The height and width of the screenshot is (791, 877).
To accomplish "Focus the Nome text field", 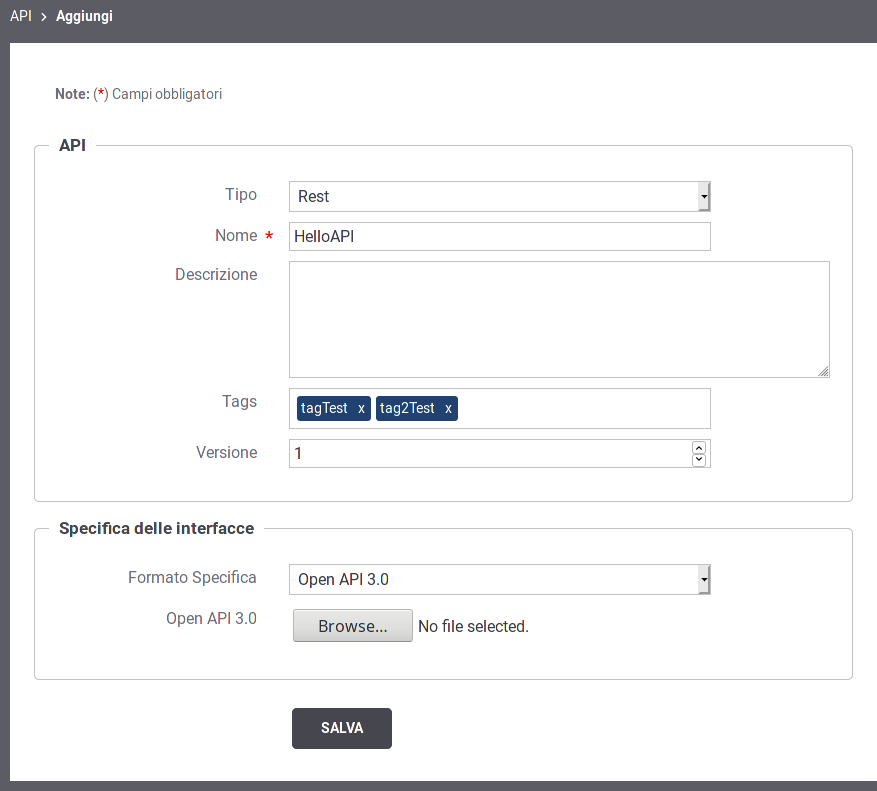I will 499,237.
